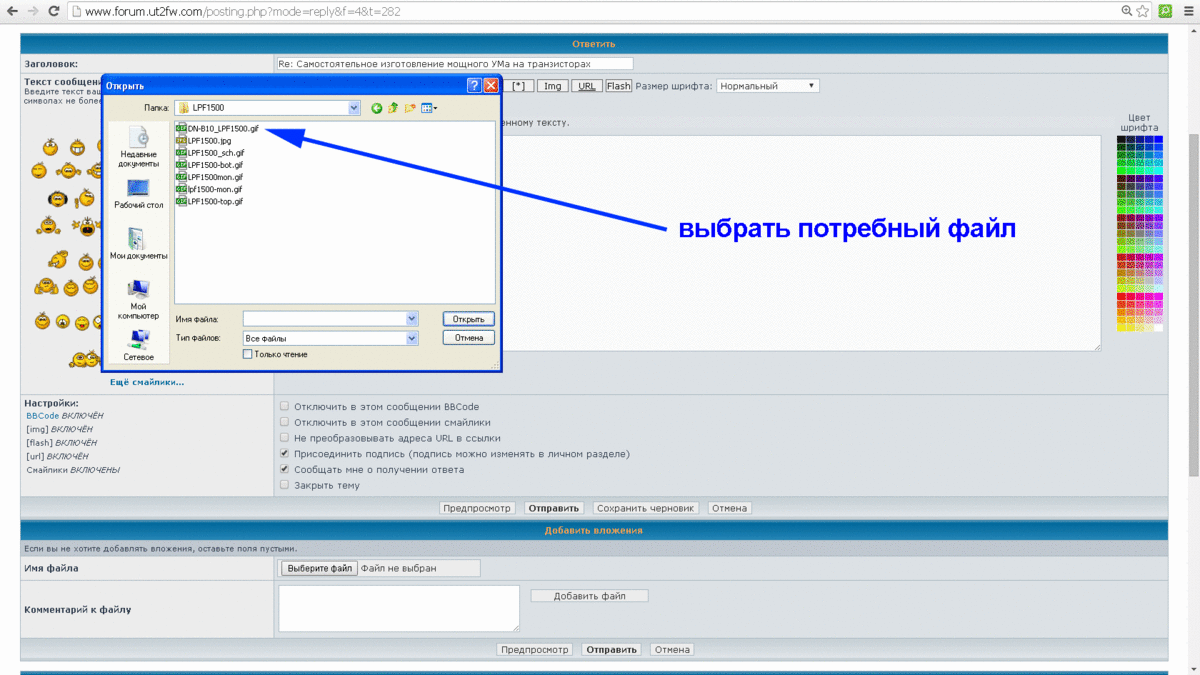Go up one folder level in the dialog
The height and width of the screenshot is (675, 1200).
[x=393, y=108]
